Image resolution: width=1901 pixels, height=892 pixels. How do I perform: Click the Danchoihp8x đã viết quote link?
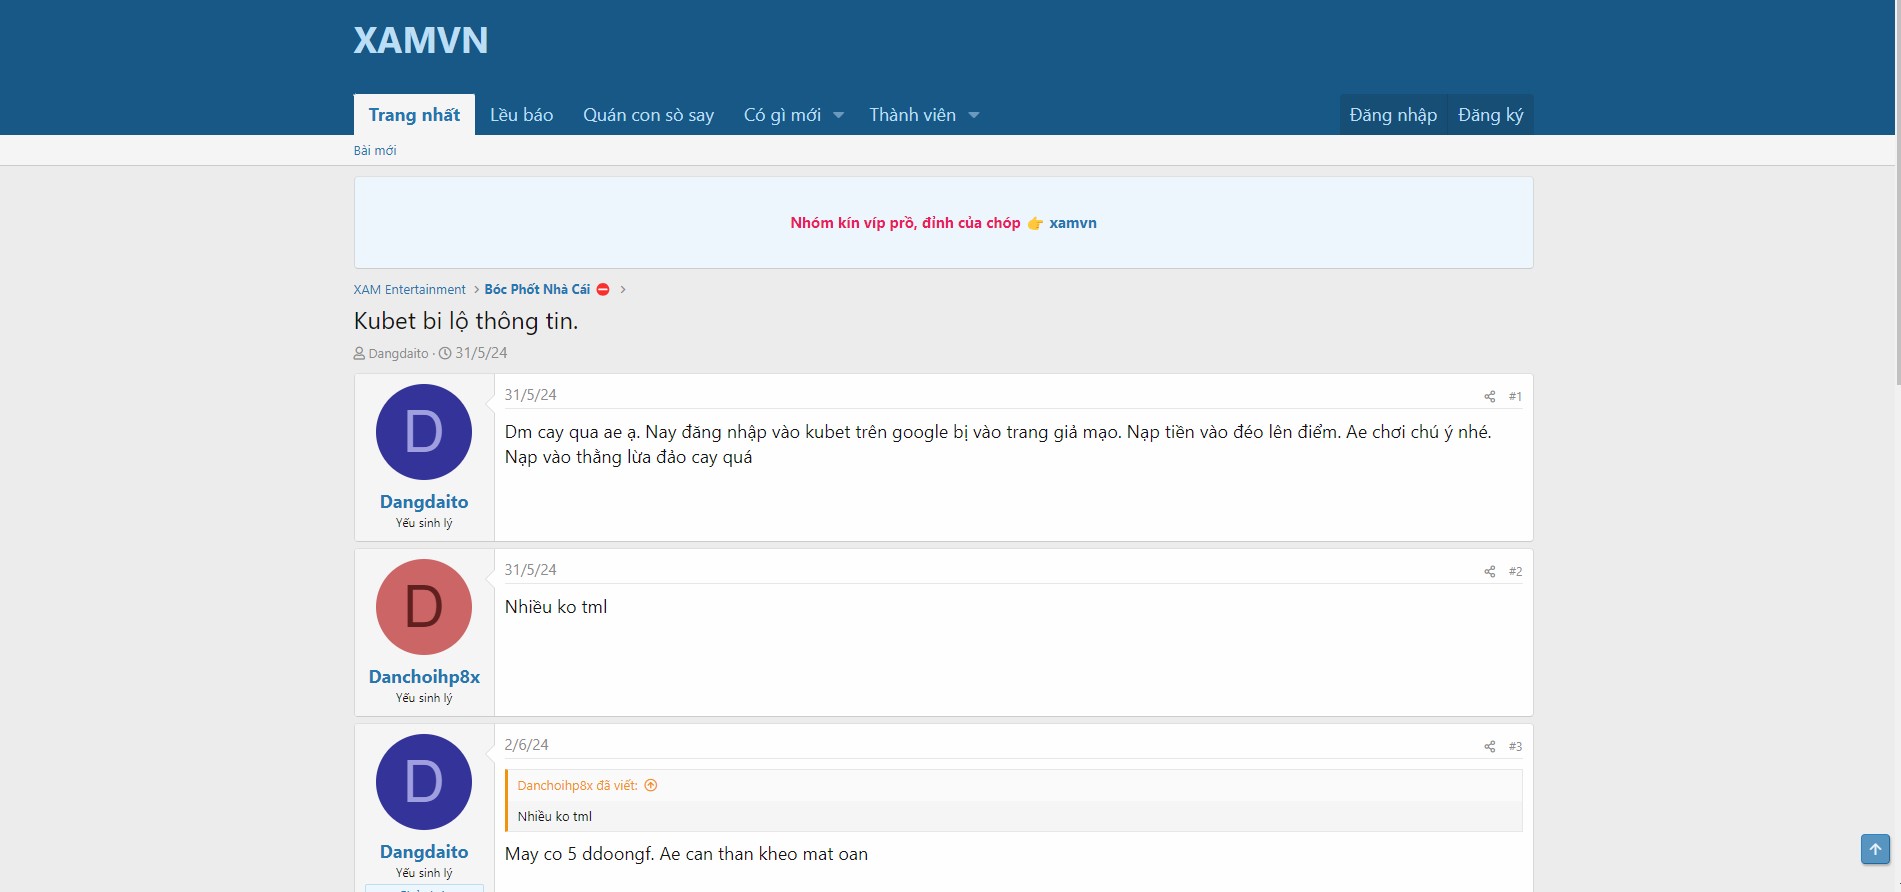click(577, 785)
